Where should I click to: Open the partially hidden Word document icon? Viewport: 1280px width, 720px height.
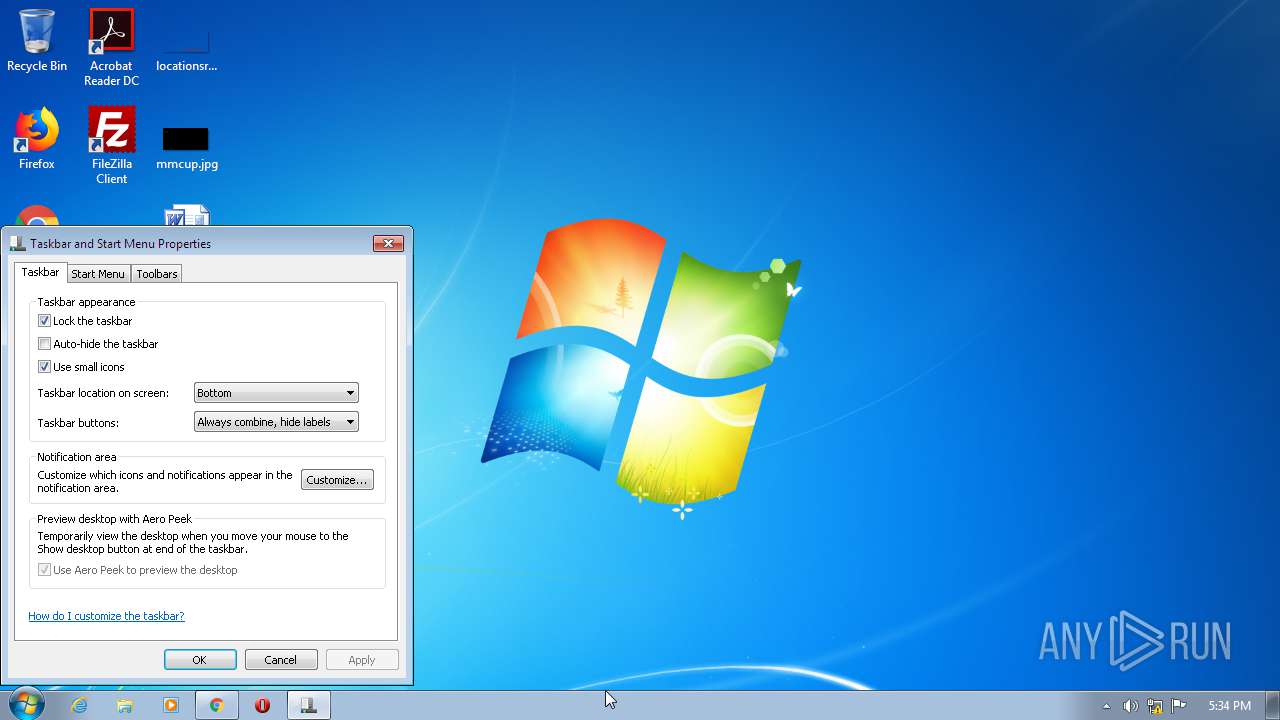[187, 216]
